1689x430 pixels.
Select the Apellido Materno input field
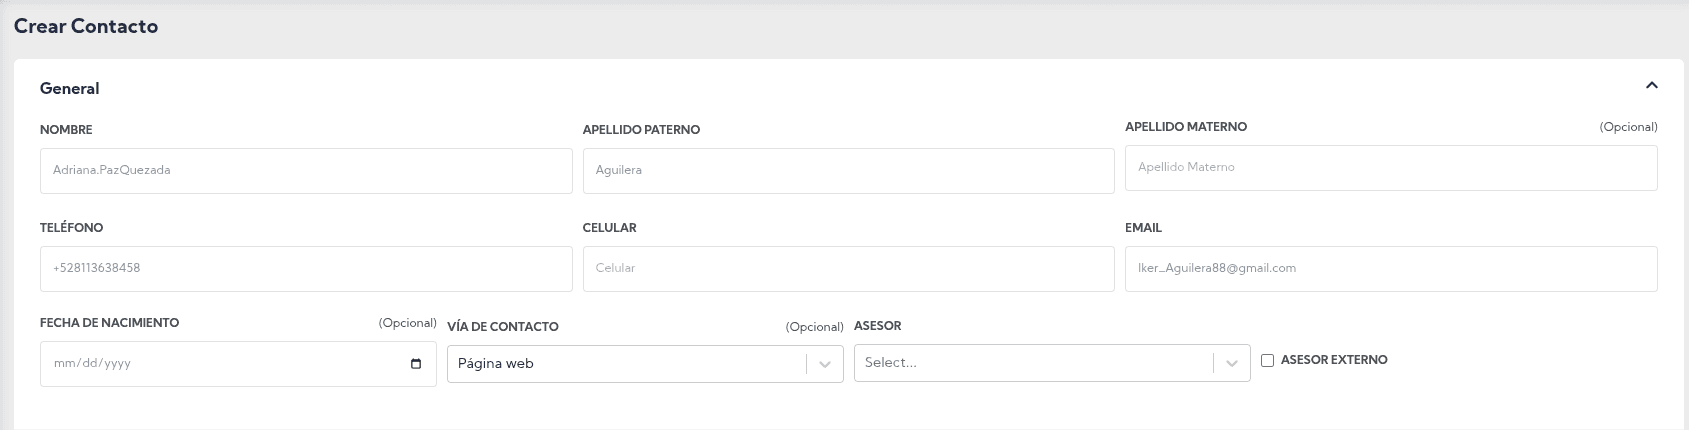click(x=1390, y=168)
